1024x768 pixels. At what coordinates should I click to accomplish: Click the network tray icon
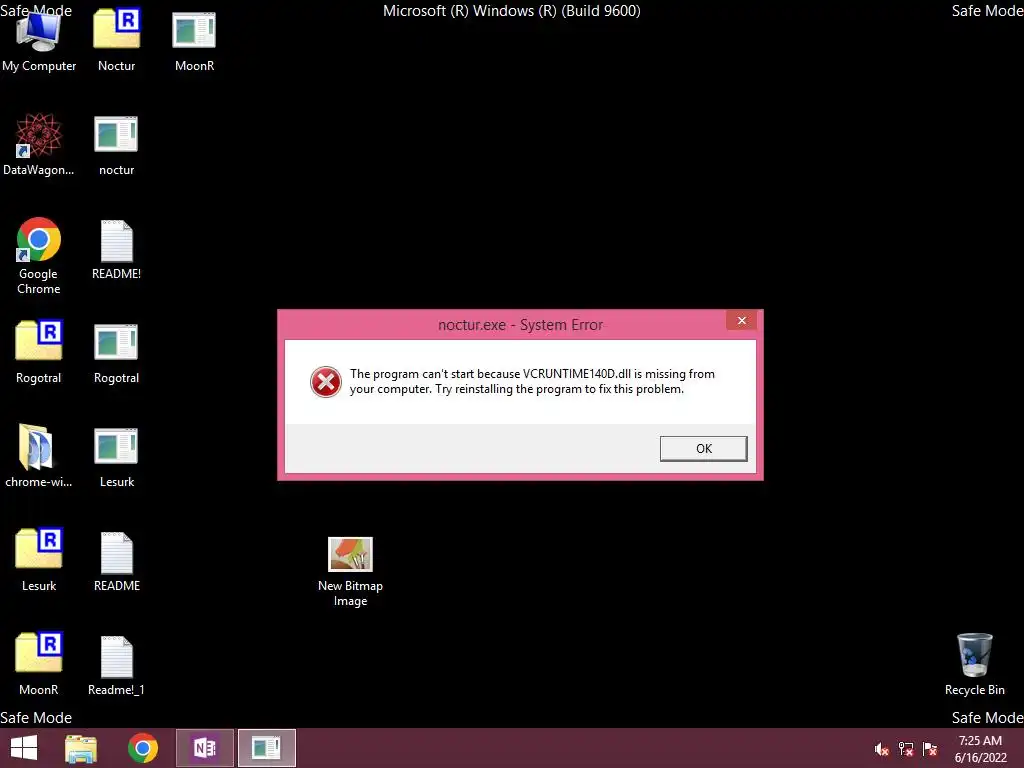906,749
